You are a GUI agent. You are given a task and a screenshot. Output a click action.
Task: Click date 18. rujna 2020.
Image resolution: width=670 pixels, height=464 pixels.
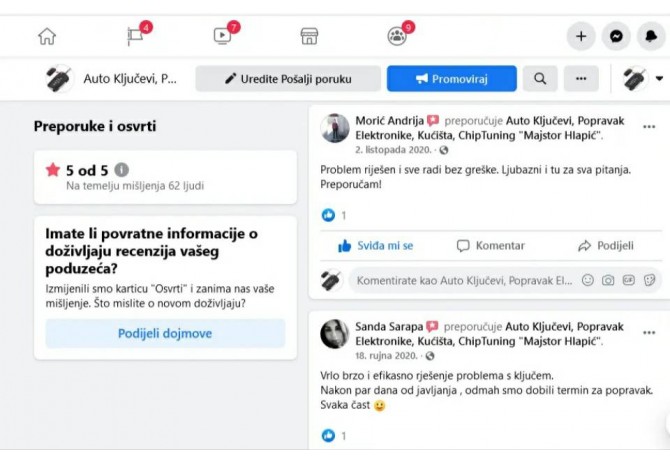(386, 356)
